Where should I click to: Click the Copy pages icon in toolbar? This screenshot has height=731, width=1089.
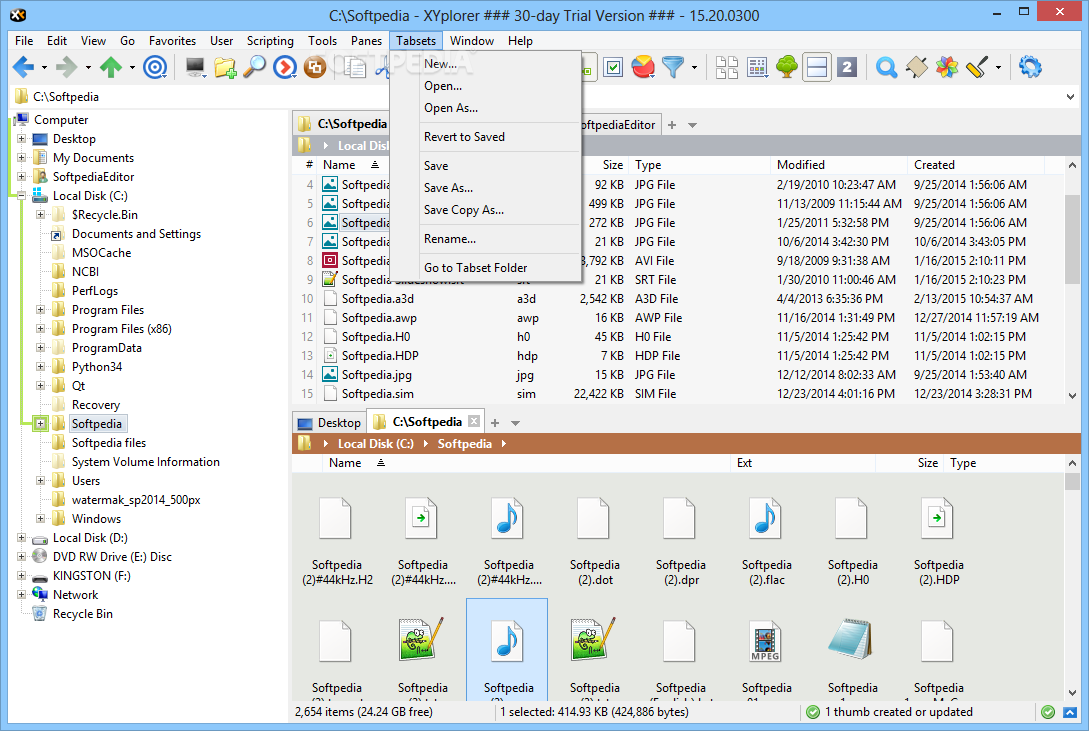click(355, 67)
